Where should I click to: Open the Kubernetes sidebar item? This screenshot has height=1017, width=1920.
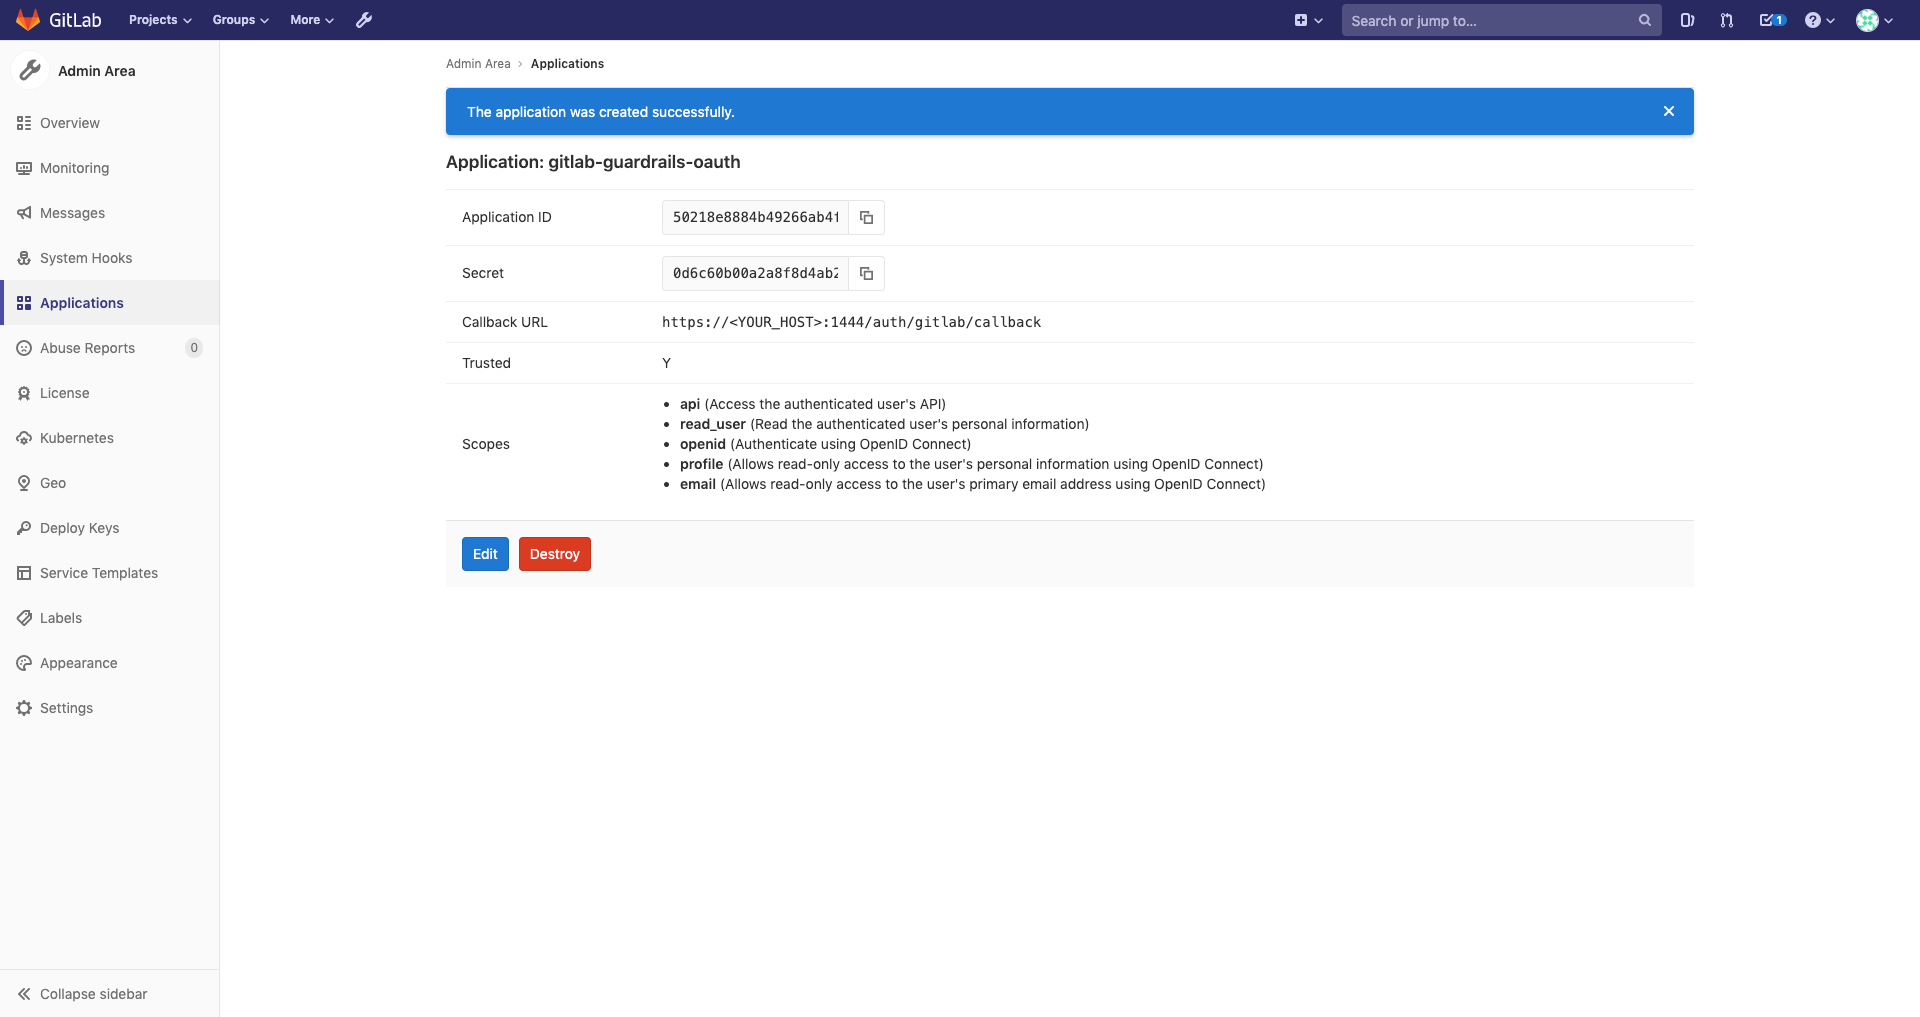coord(110,438)
